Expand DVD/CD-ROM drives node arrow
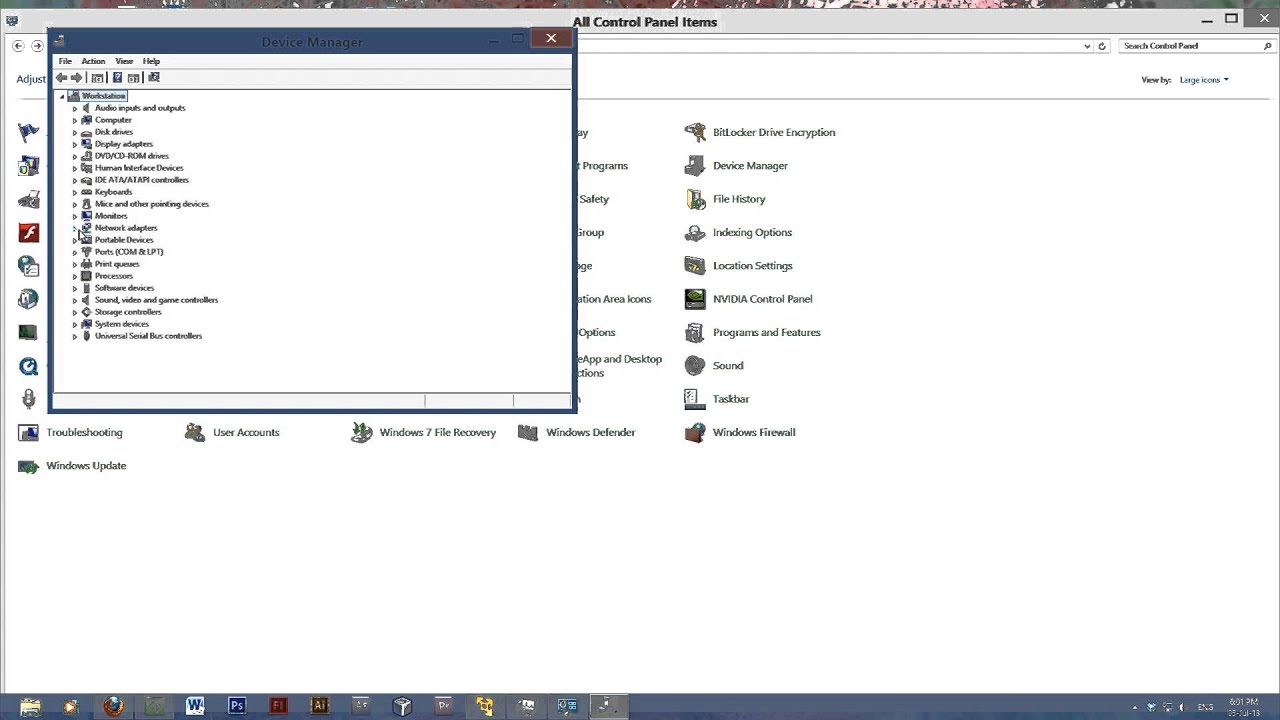The height and width of the screenshot is (720, 1280). pyautogui.click(x=74, y=156)
